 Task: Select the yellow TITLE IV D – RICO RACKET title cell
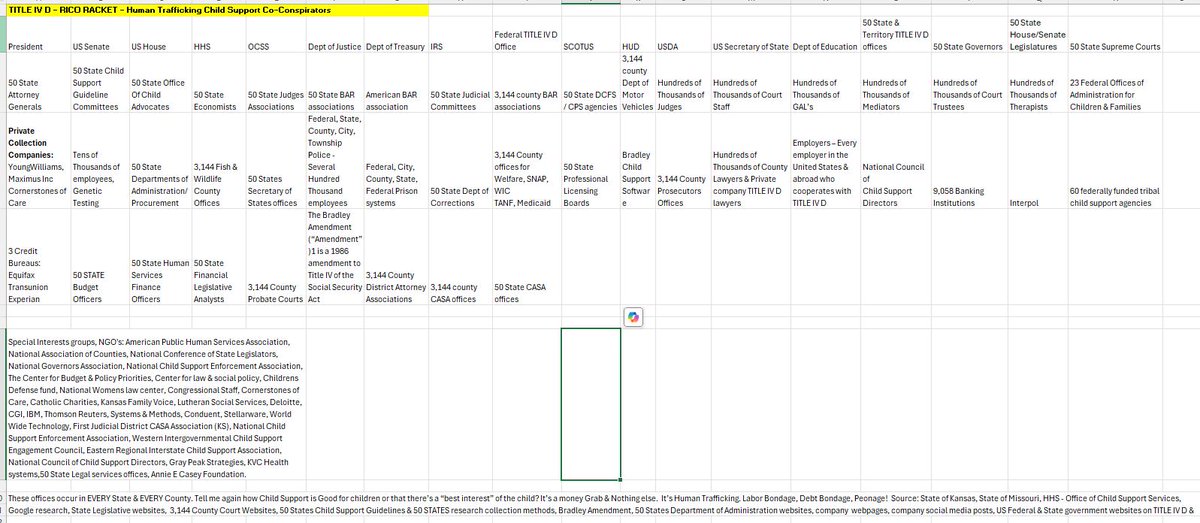[x=216, y=11]
